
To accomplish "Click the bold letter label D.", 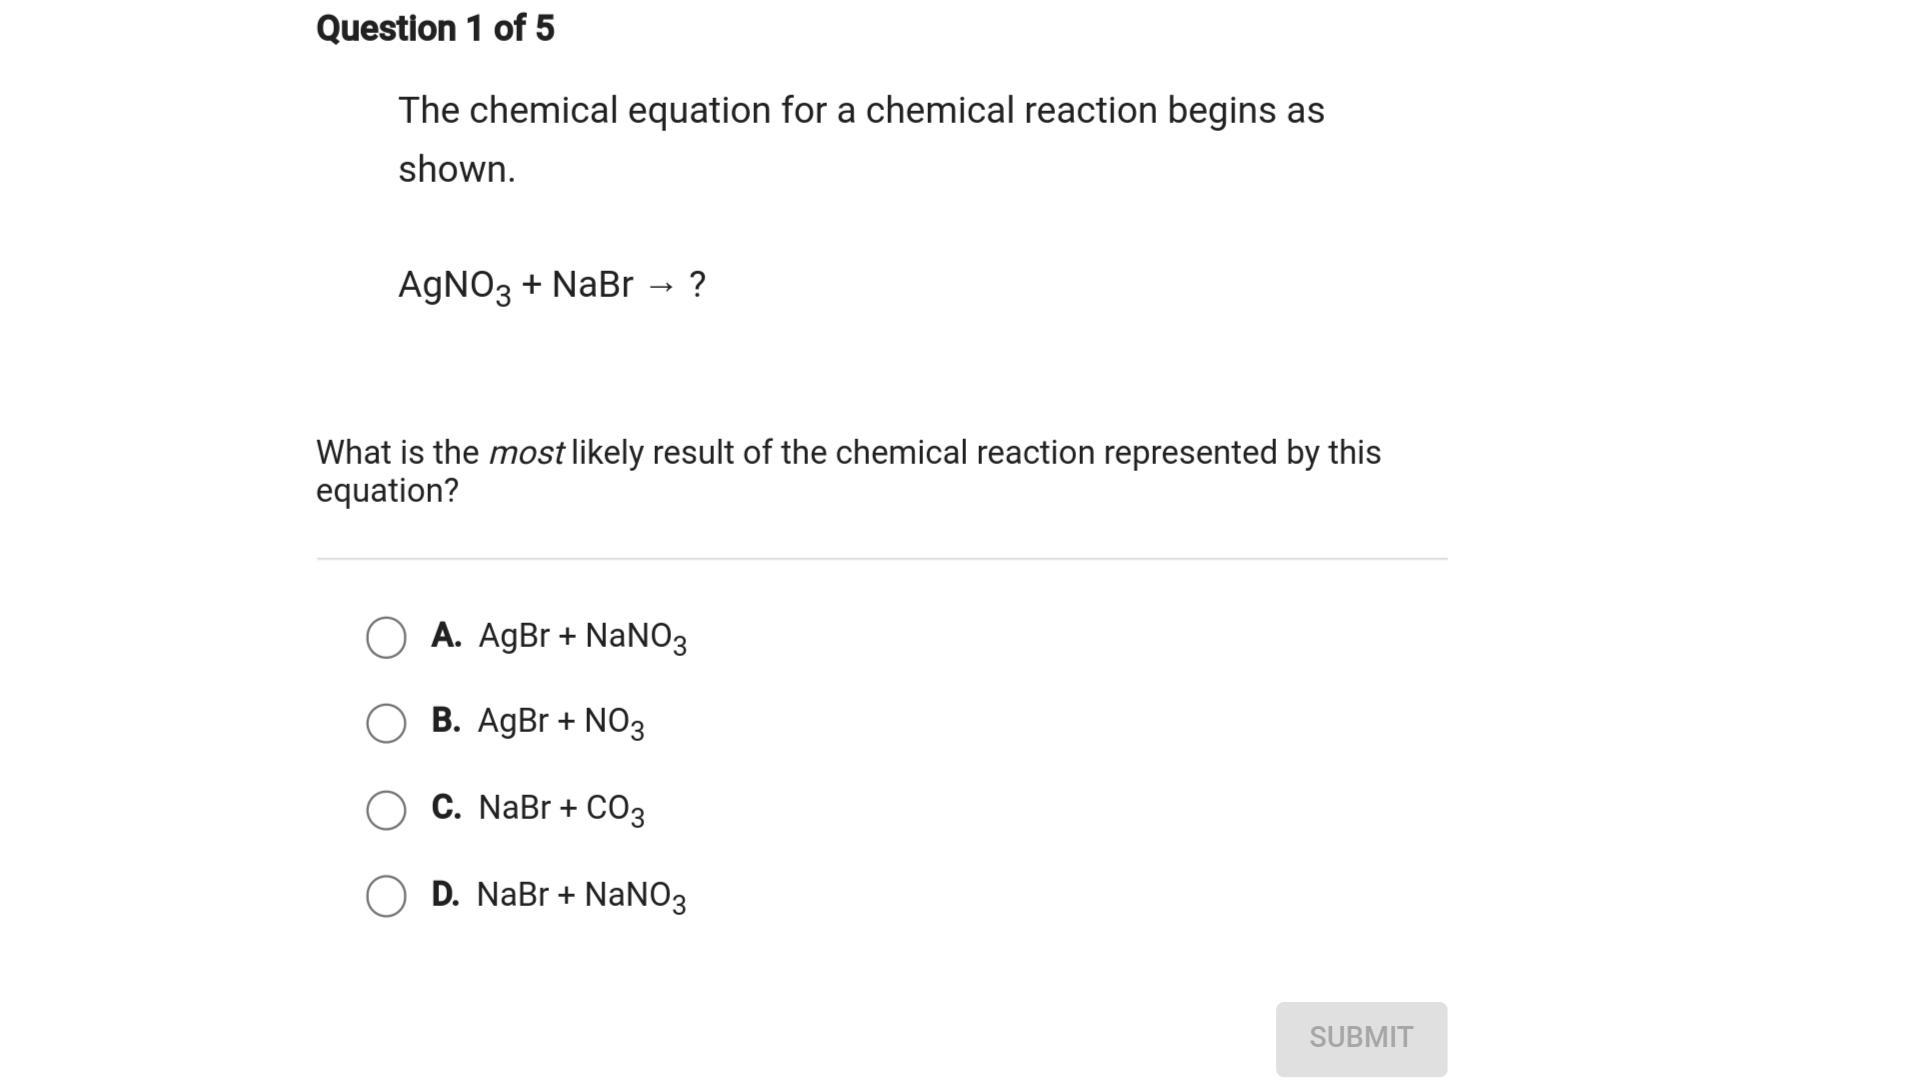I will tap(445, 894).
